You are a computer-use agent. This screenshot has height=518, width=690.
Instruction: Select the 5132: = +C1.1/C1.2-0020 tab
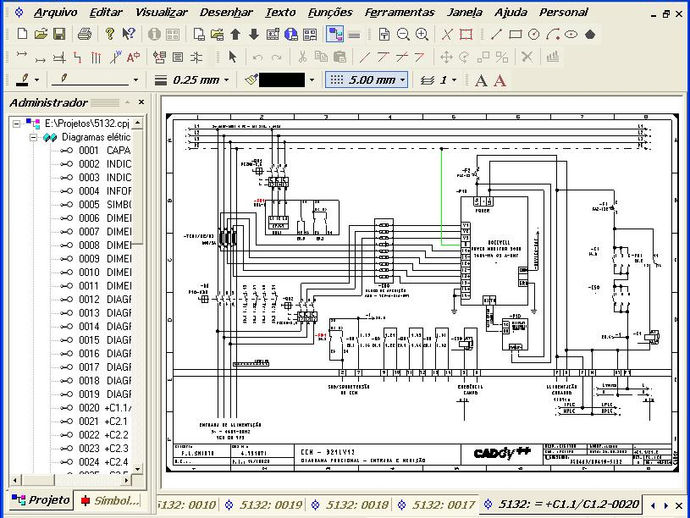[x=562, y=504]
